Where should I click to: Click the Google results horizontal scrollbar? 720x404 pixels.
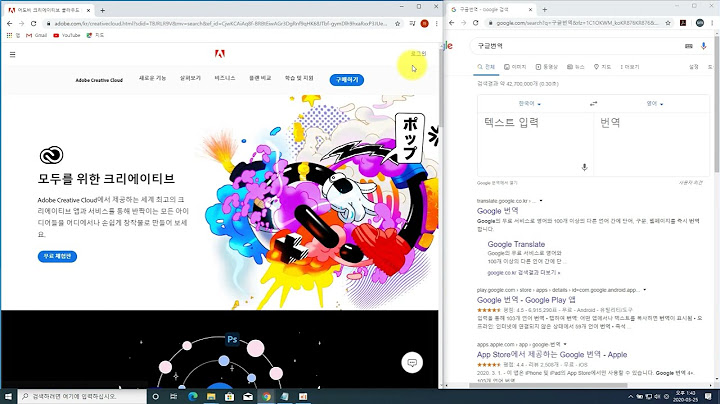[548, 386]
